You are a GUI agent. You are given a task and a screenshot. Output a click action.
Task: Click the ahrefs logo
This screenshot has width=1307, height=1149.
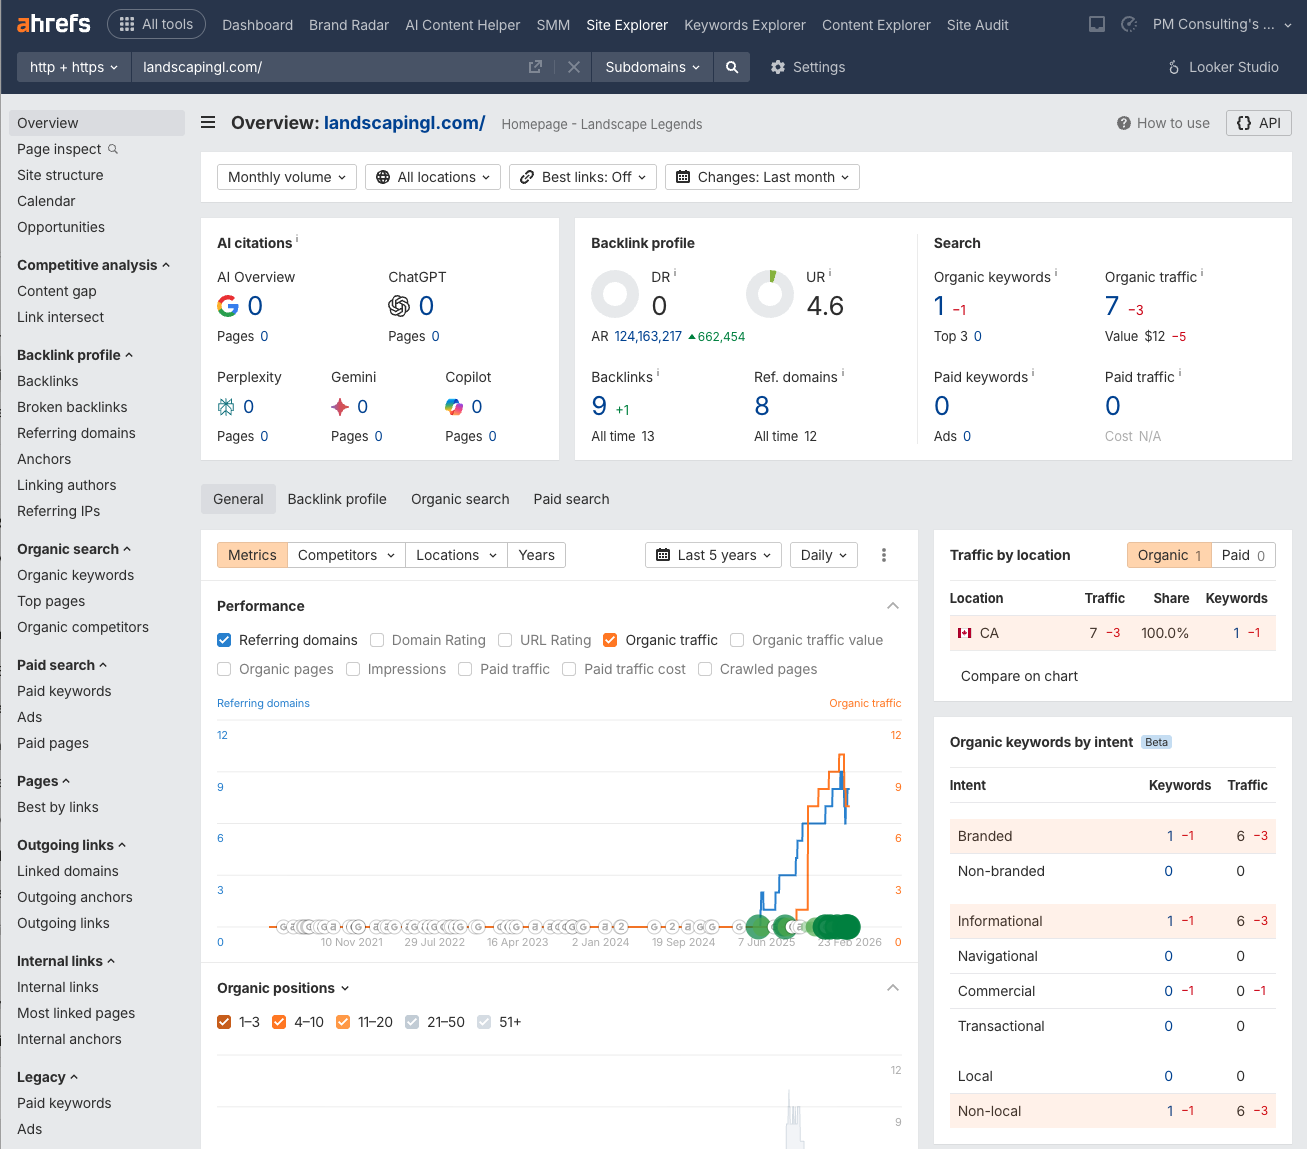pos(53,23)
